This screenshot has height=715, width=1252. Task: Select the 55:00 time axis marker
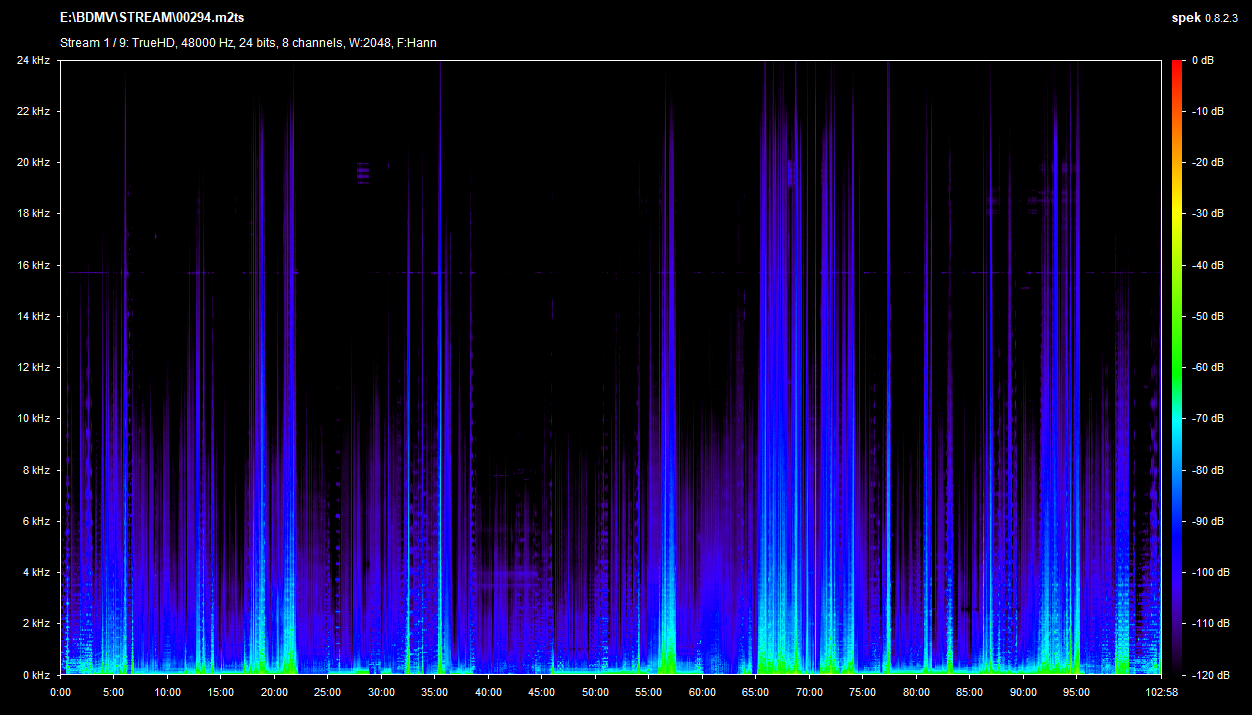pyautogui.click(x=648, y=691)
